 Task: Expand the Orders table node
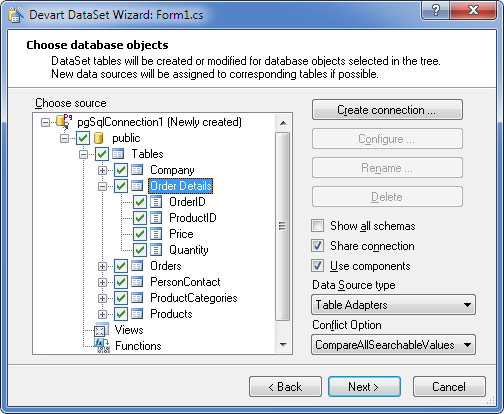click(102, 266)
